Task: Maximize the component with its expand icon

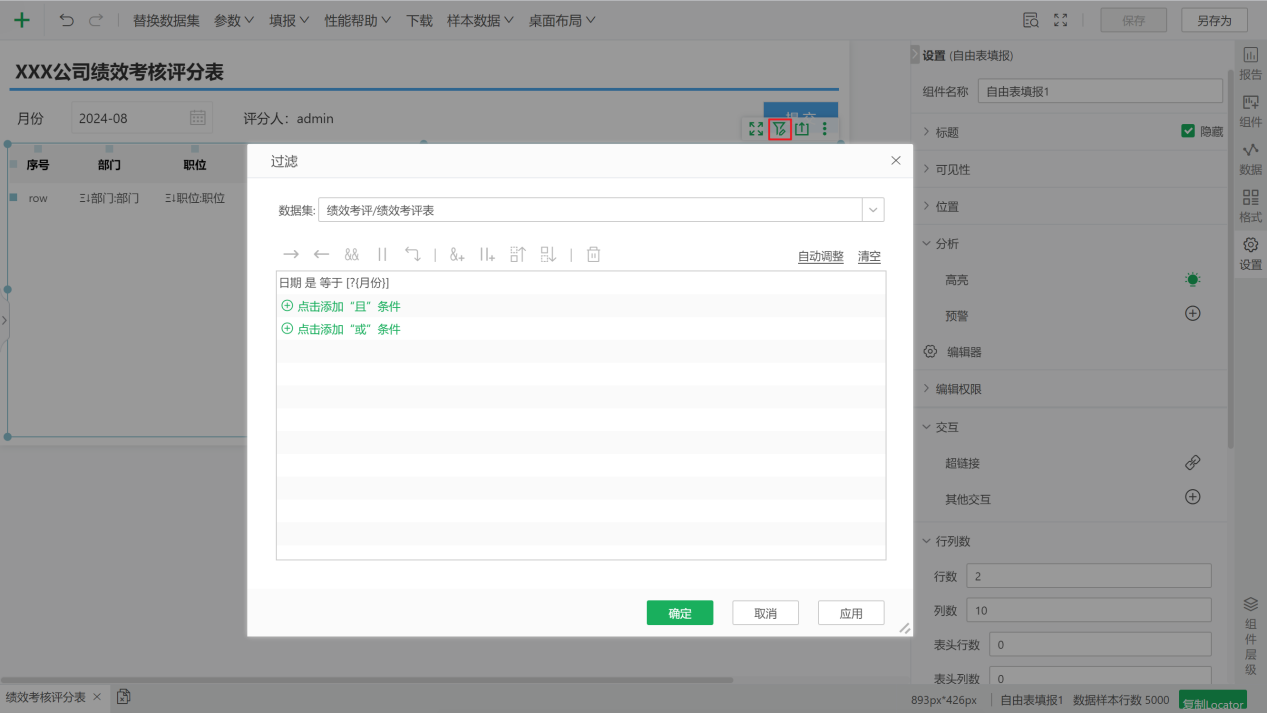Action: 756,129
